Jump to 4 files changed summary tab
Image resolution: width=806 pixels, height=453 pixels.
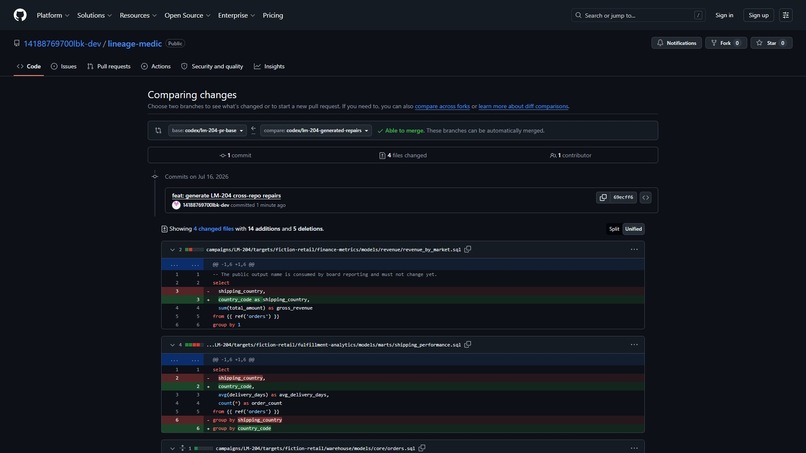403,155
